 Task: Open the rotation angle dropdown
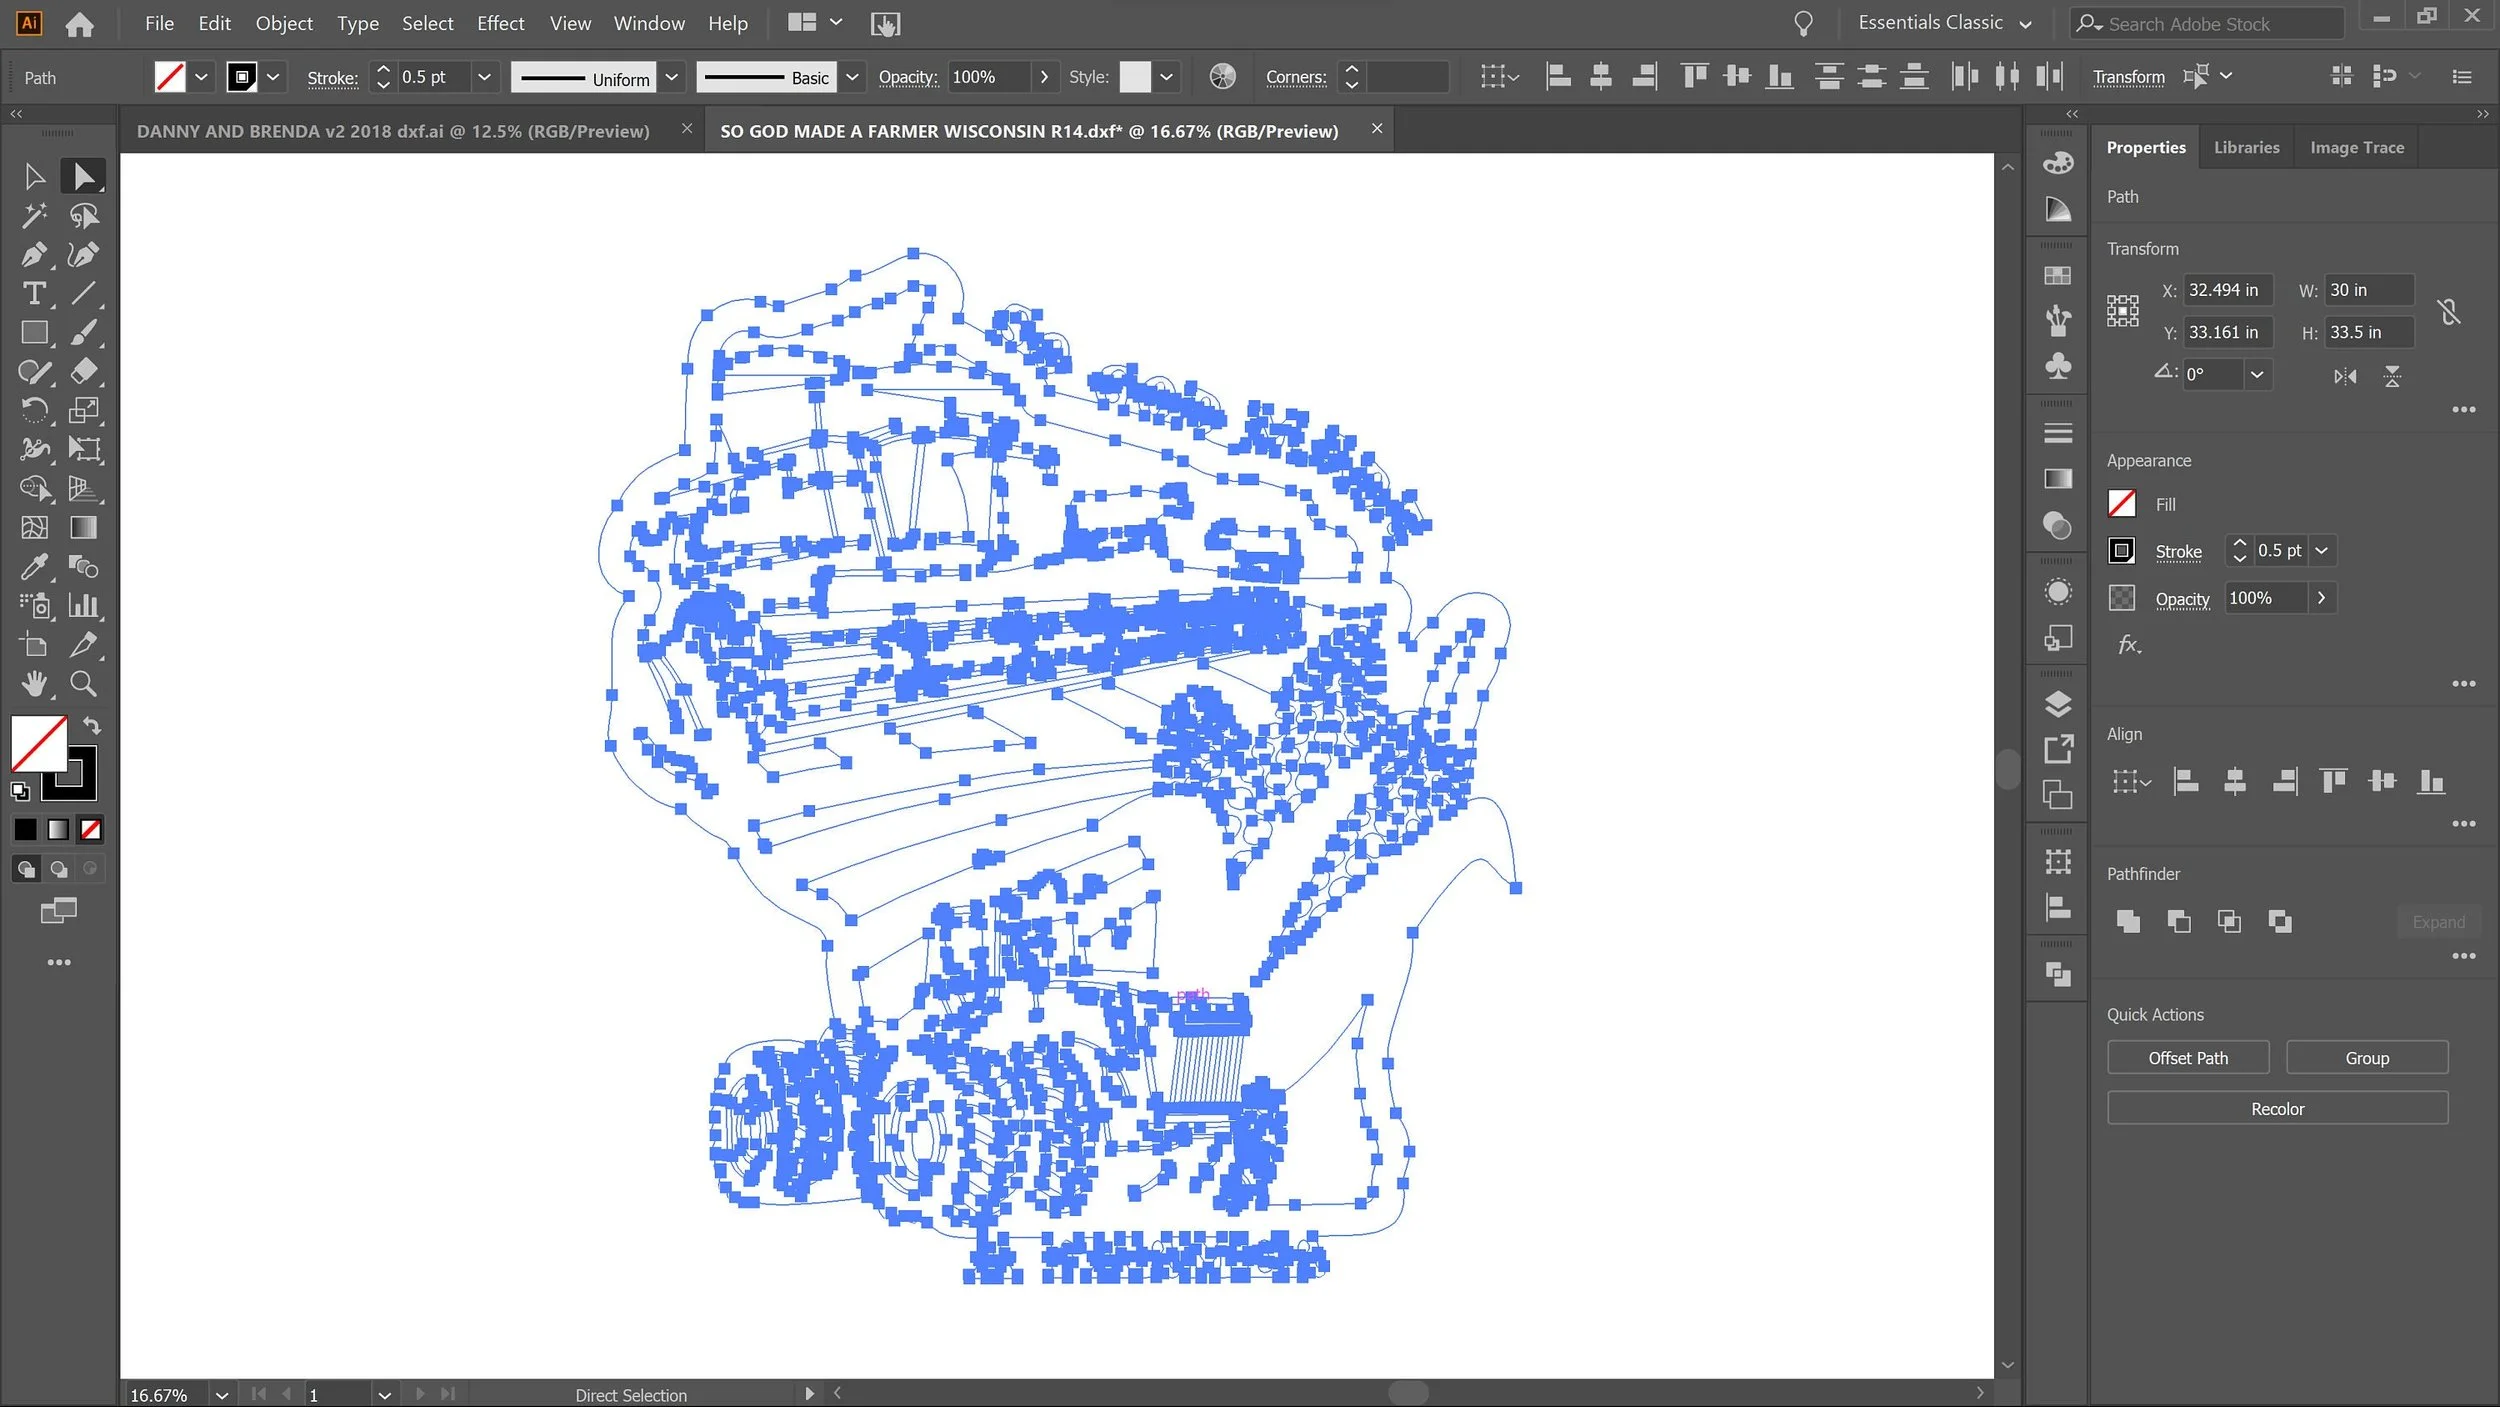pyautogui.click(x=2257, y=374)
